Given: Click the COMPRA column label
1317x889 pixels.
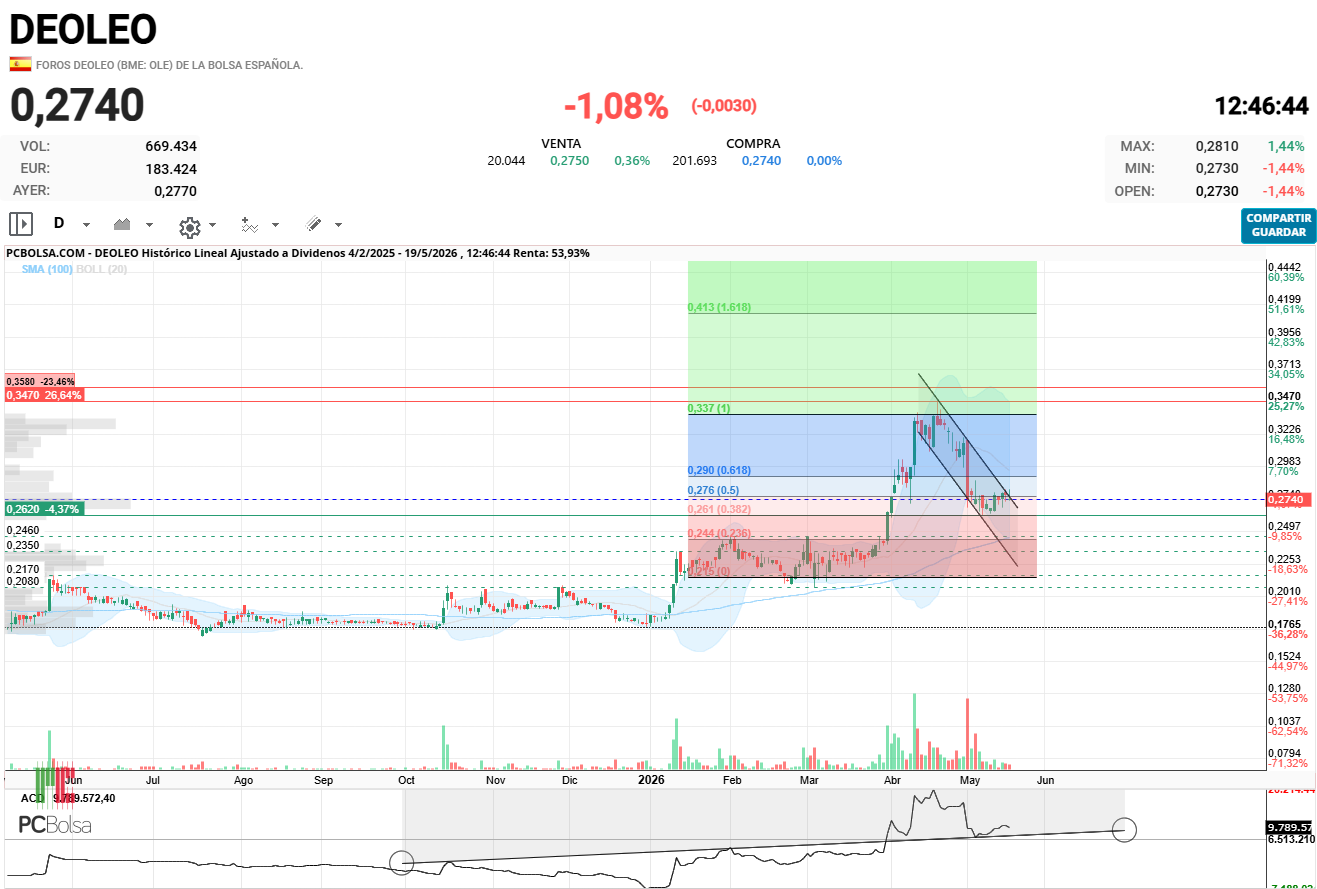Looking at the screenshot, I should click(753, 144).
